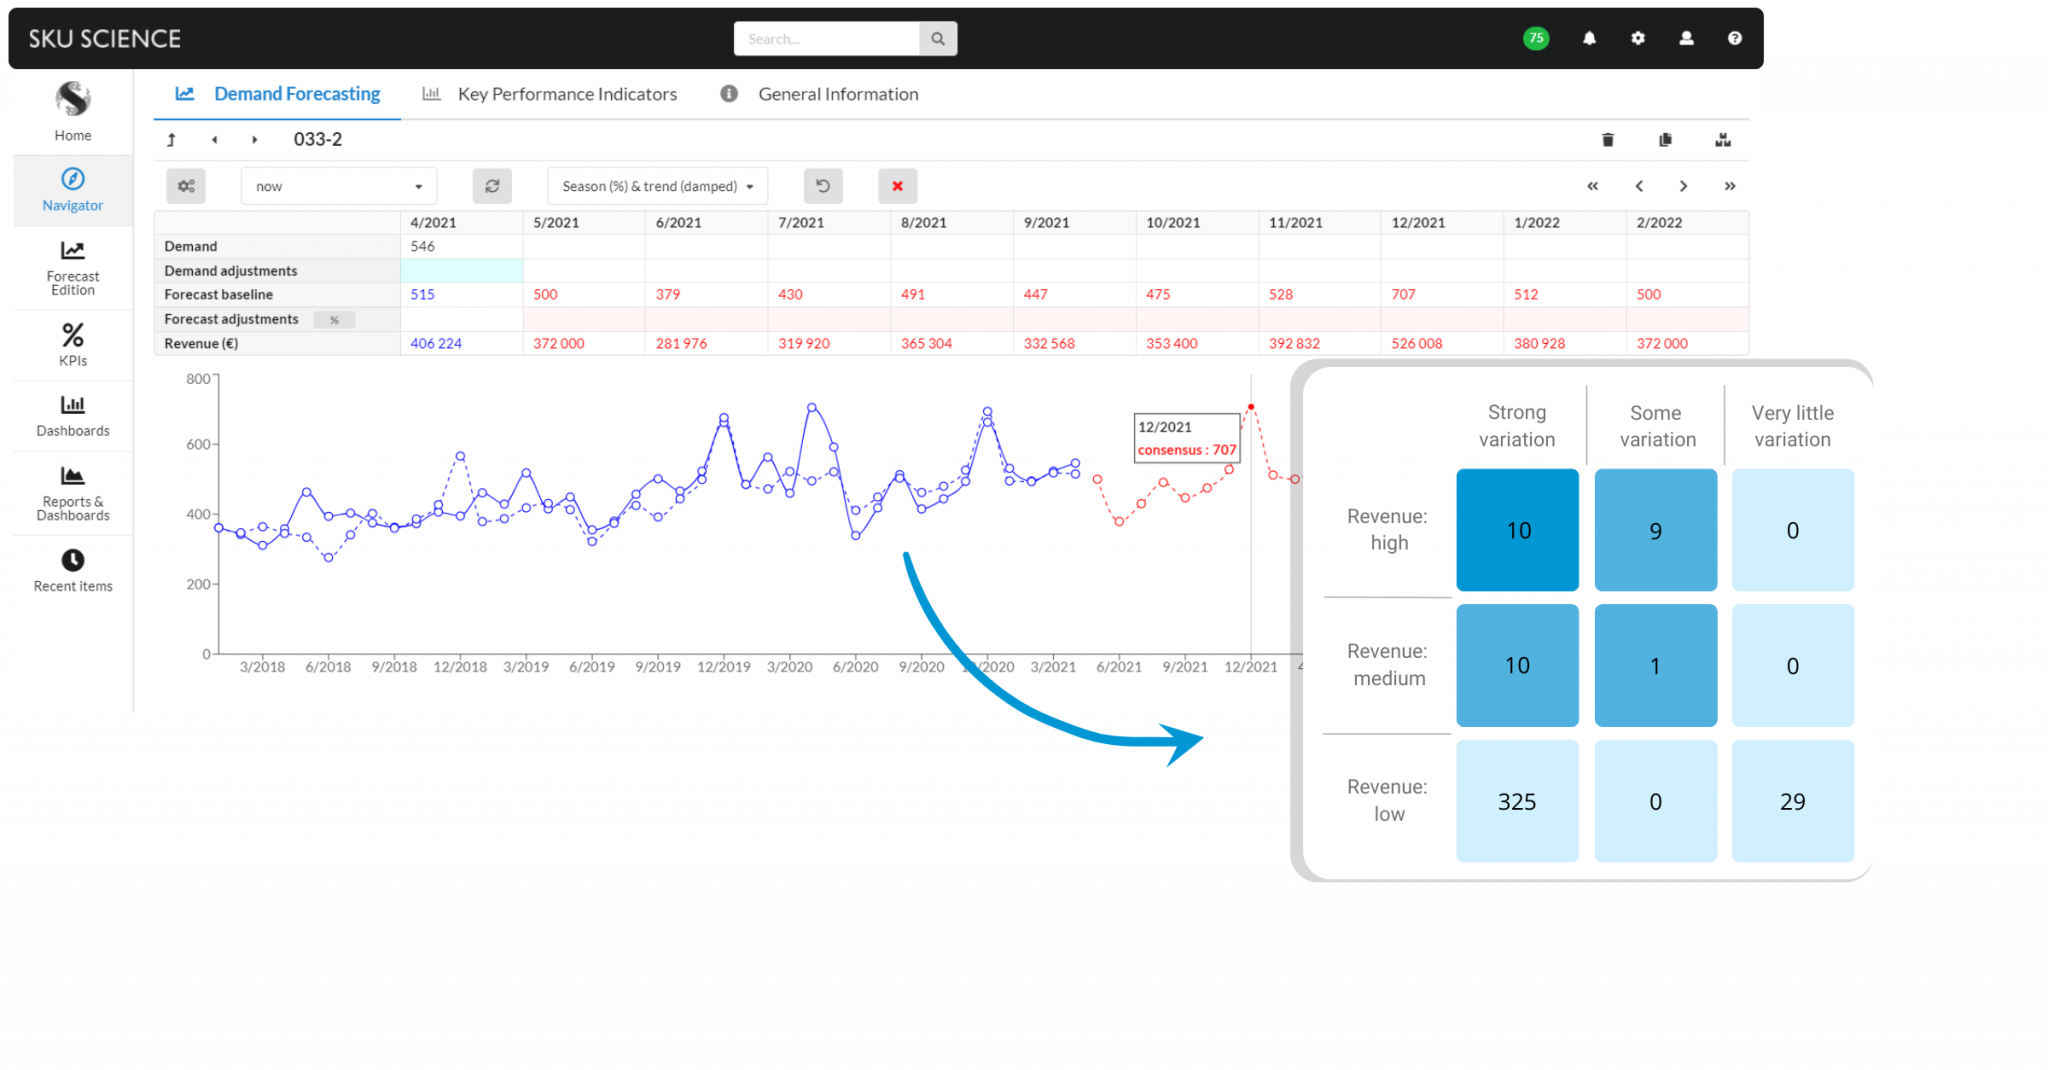The height and width of the screenshot is (1070, 2048).
Task: Expand the 'now' dropdown
Action: coord(338,186)
